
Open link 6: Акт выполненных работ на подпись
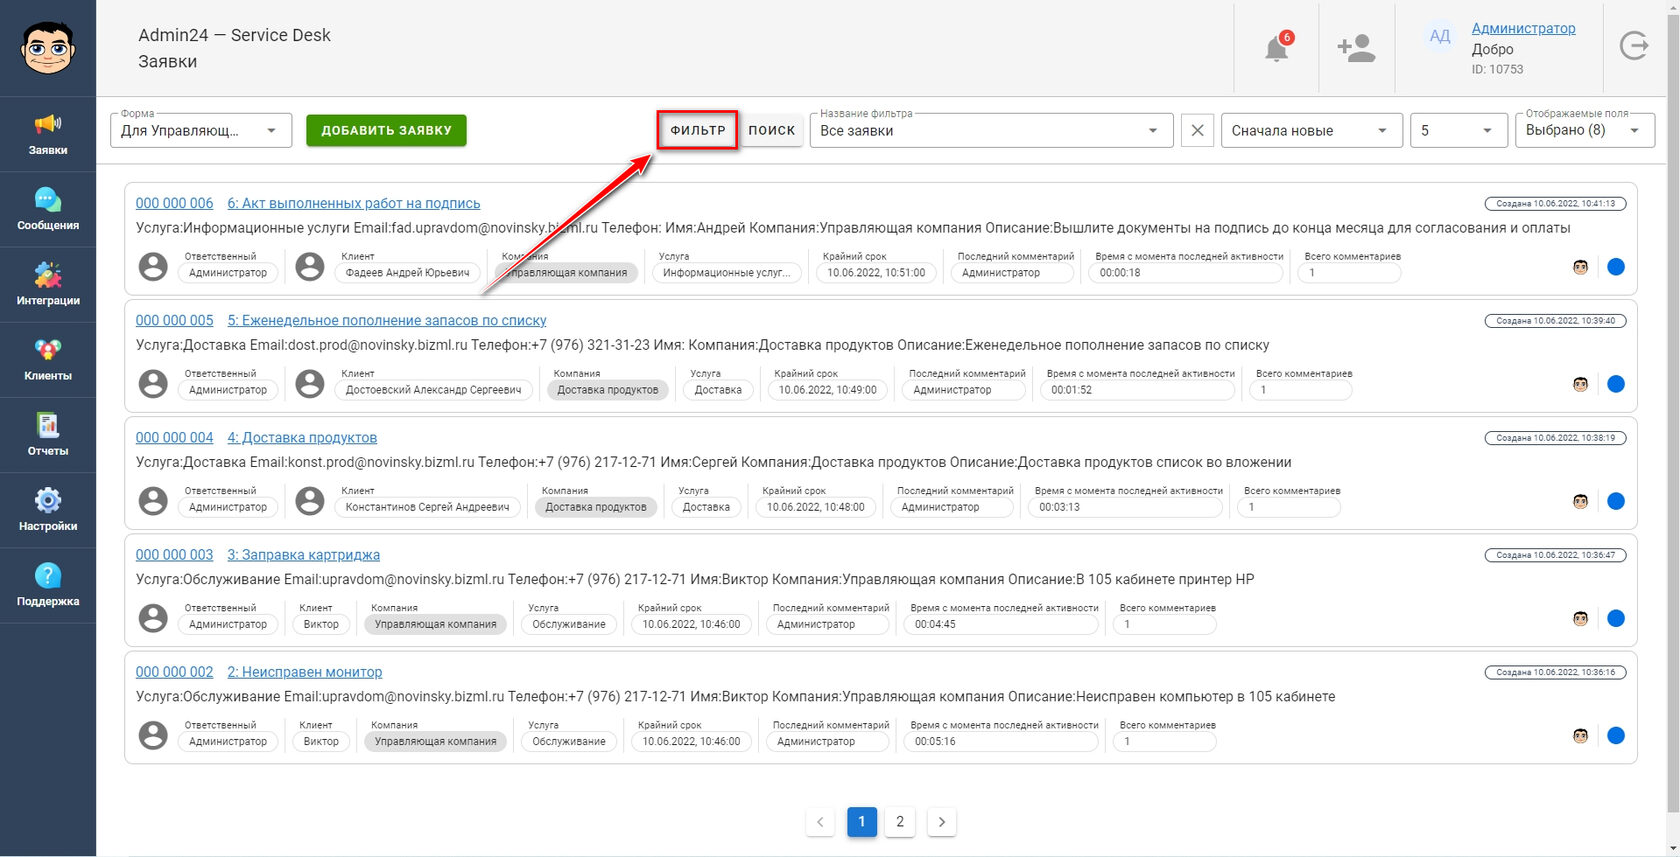point(354,203)
